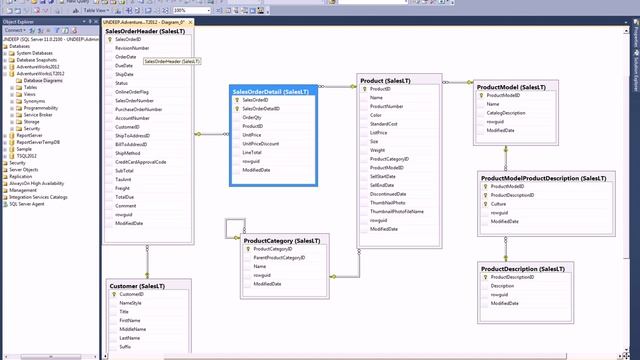This screenshot has height=360, width=640.
Task: Open the Table View dropdown in toolbar
Action: 97,10
